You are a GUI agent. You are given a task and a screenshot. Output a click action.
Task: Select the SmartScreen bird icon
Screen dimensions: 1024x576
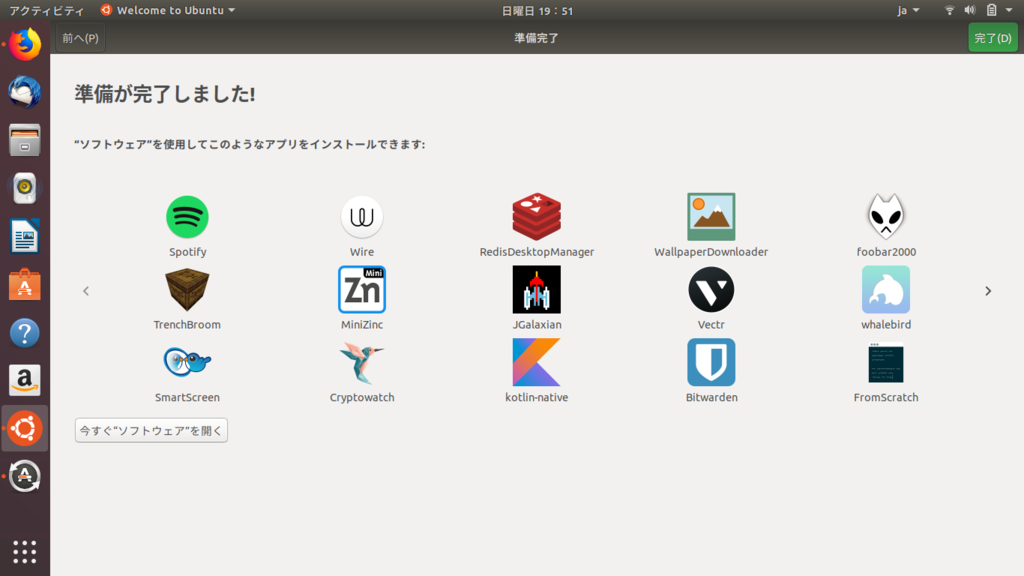pyautogui.click(x=187, y=362)
